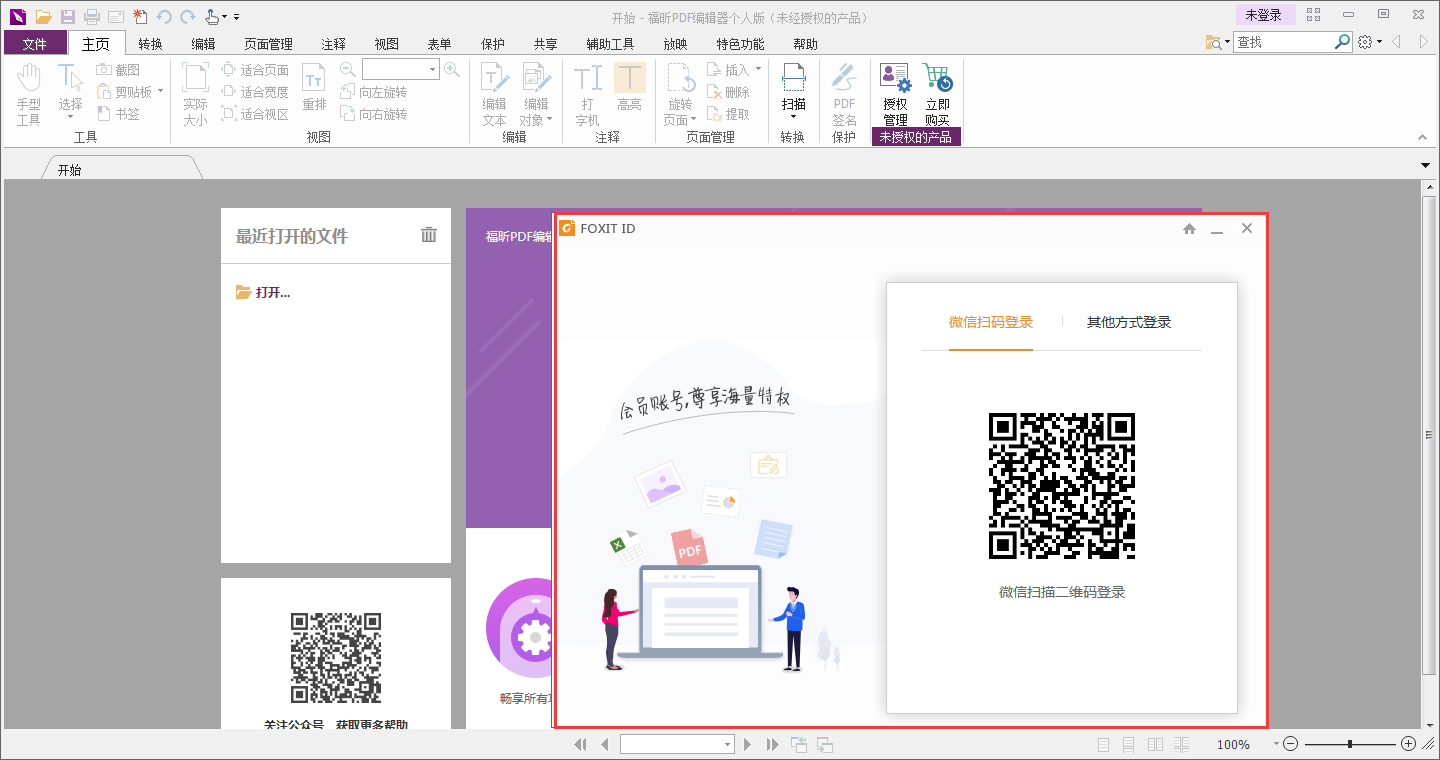Activate the Highlight (高亮) annotation tool
This screenshot has width=1440, height=760.
(x=630, y=92)
